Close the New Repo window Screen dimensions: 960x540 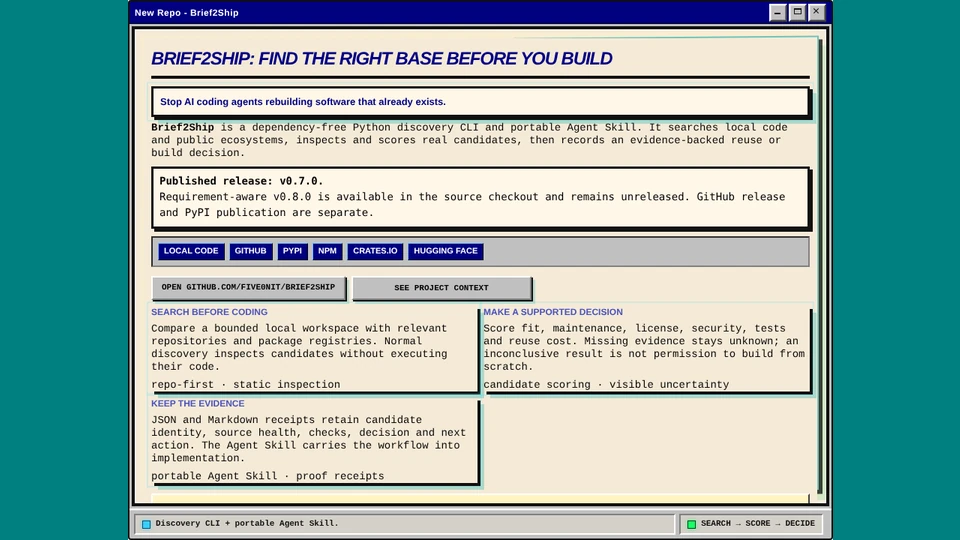click(816, 12)
